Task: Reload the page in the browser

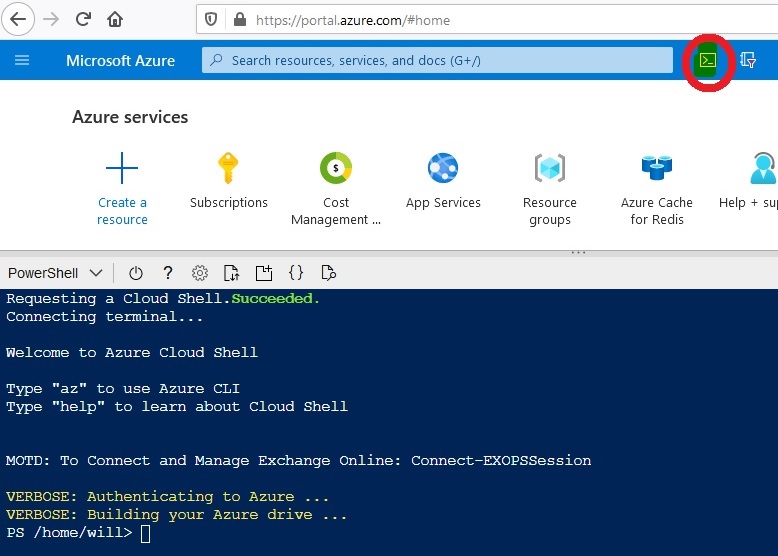Action: tap(83, 19)
